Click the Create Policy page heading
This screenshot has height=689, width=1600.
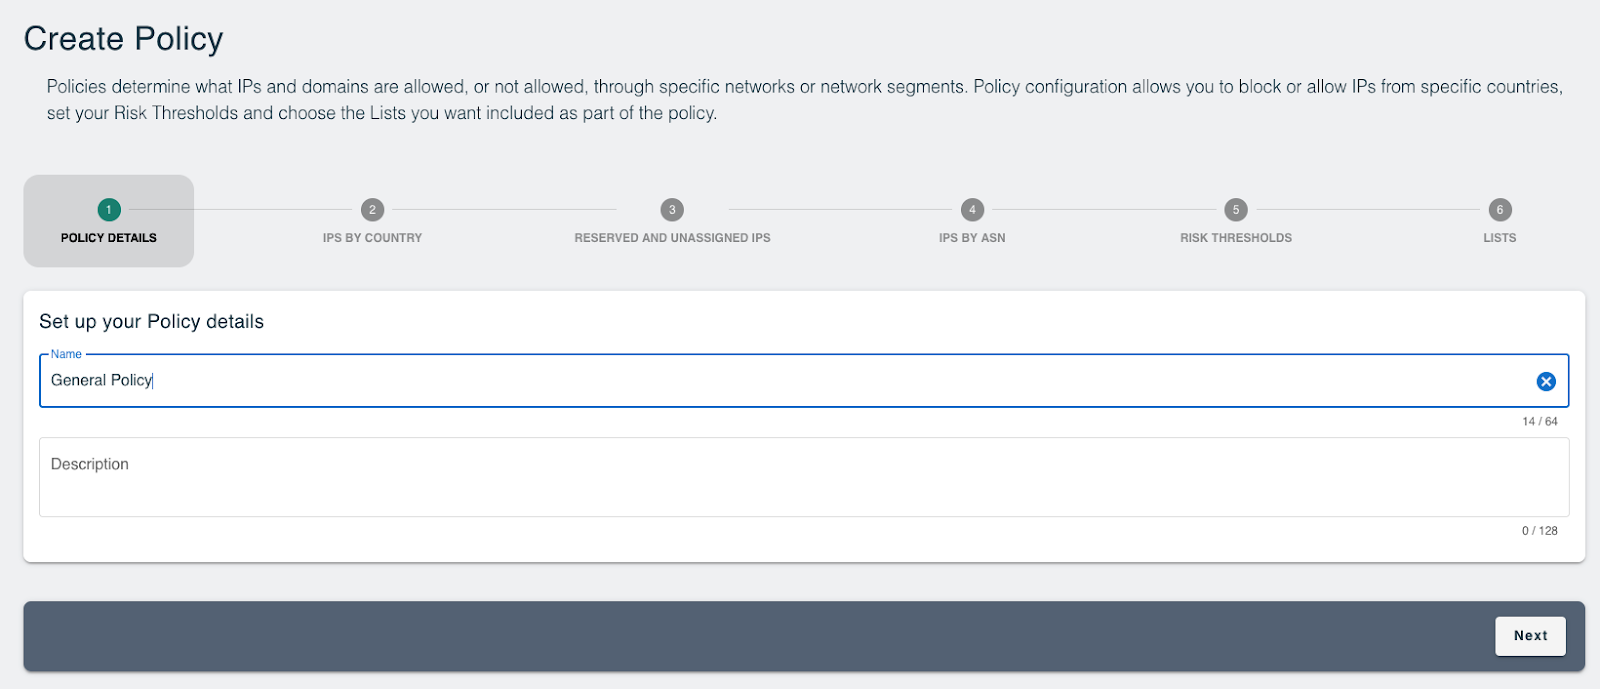(x=124, y=39)
